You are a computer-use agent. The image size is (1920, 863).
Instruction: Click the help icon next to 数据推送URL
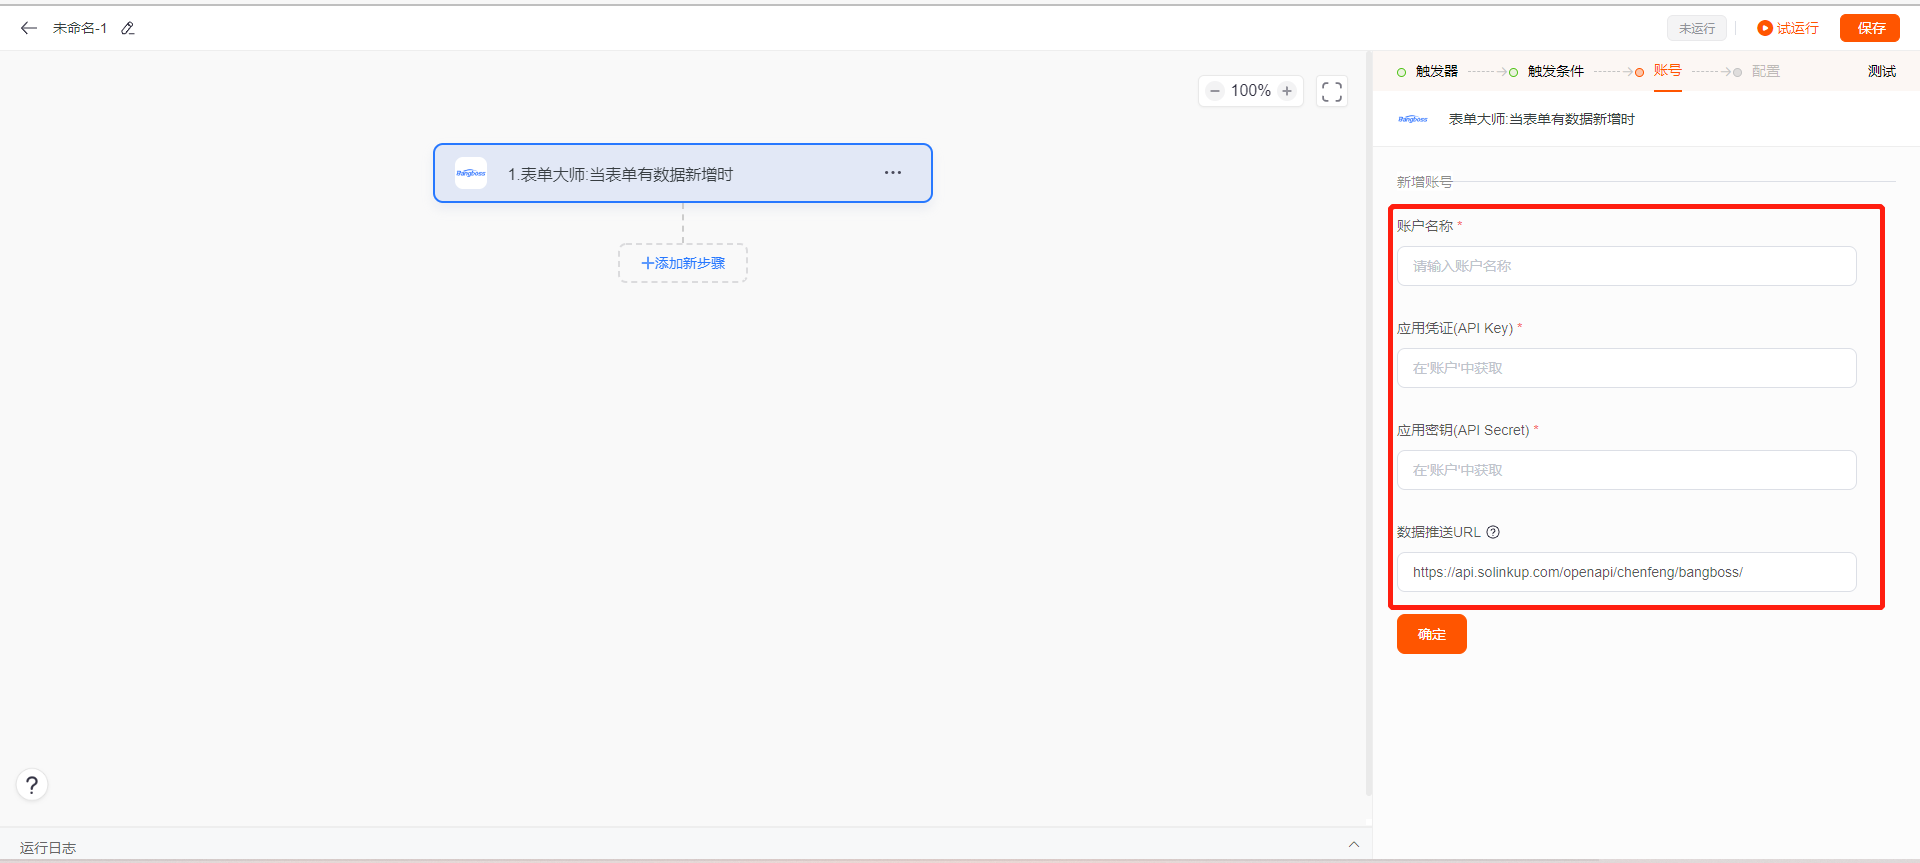(x=1493, y=532)
